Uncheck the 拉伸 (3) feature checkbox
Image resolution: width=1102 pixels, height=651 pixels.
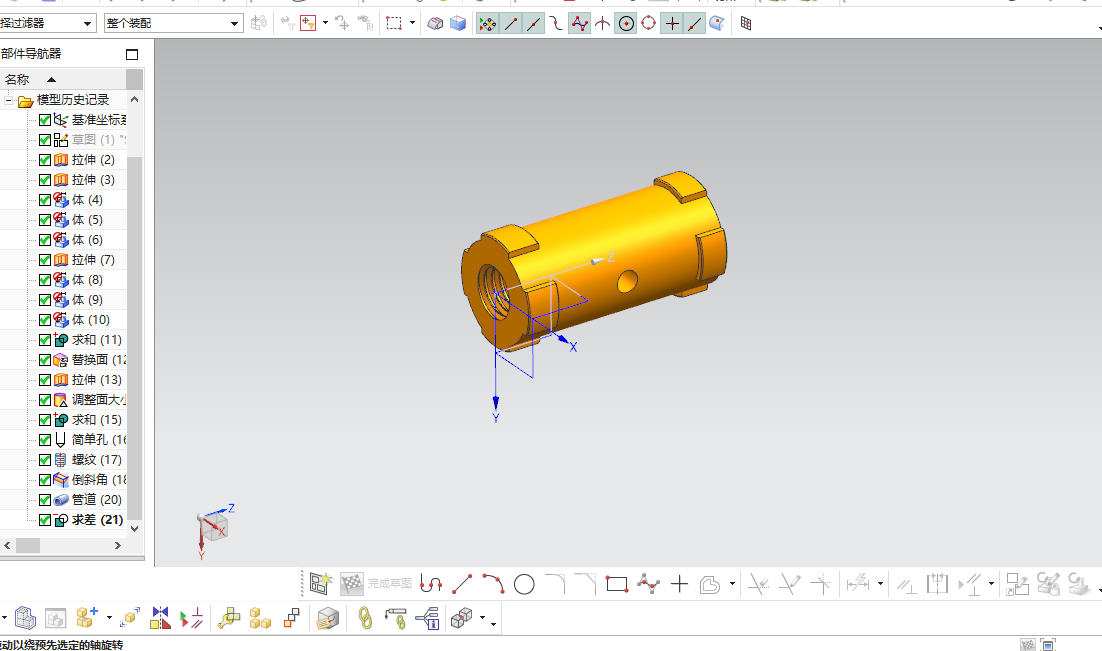pyautogui.click(x=45, y=180)
